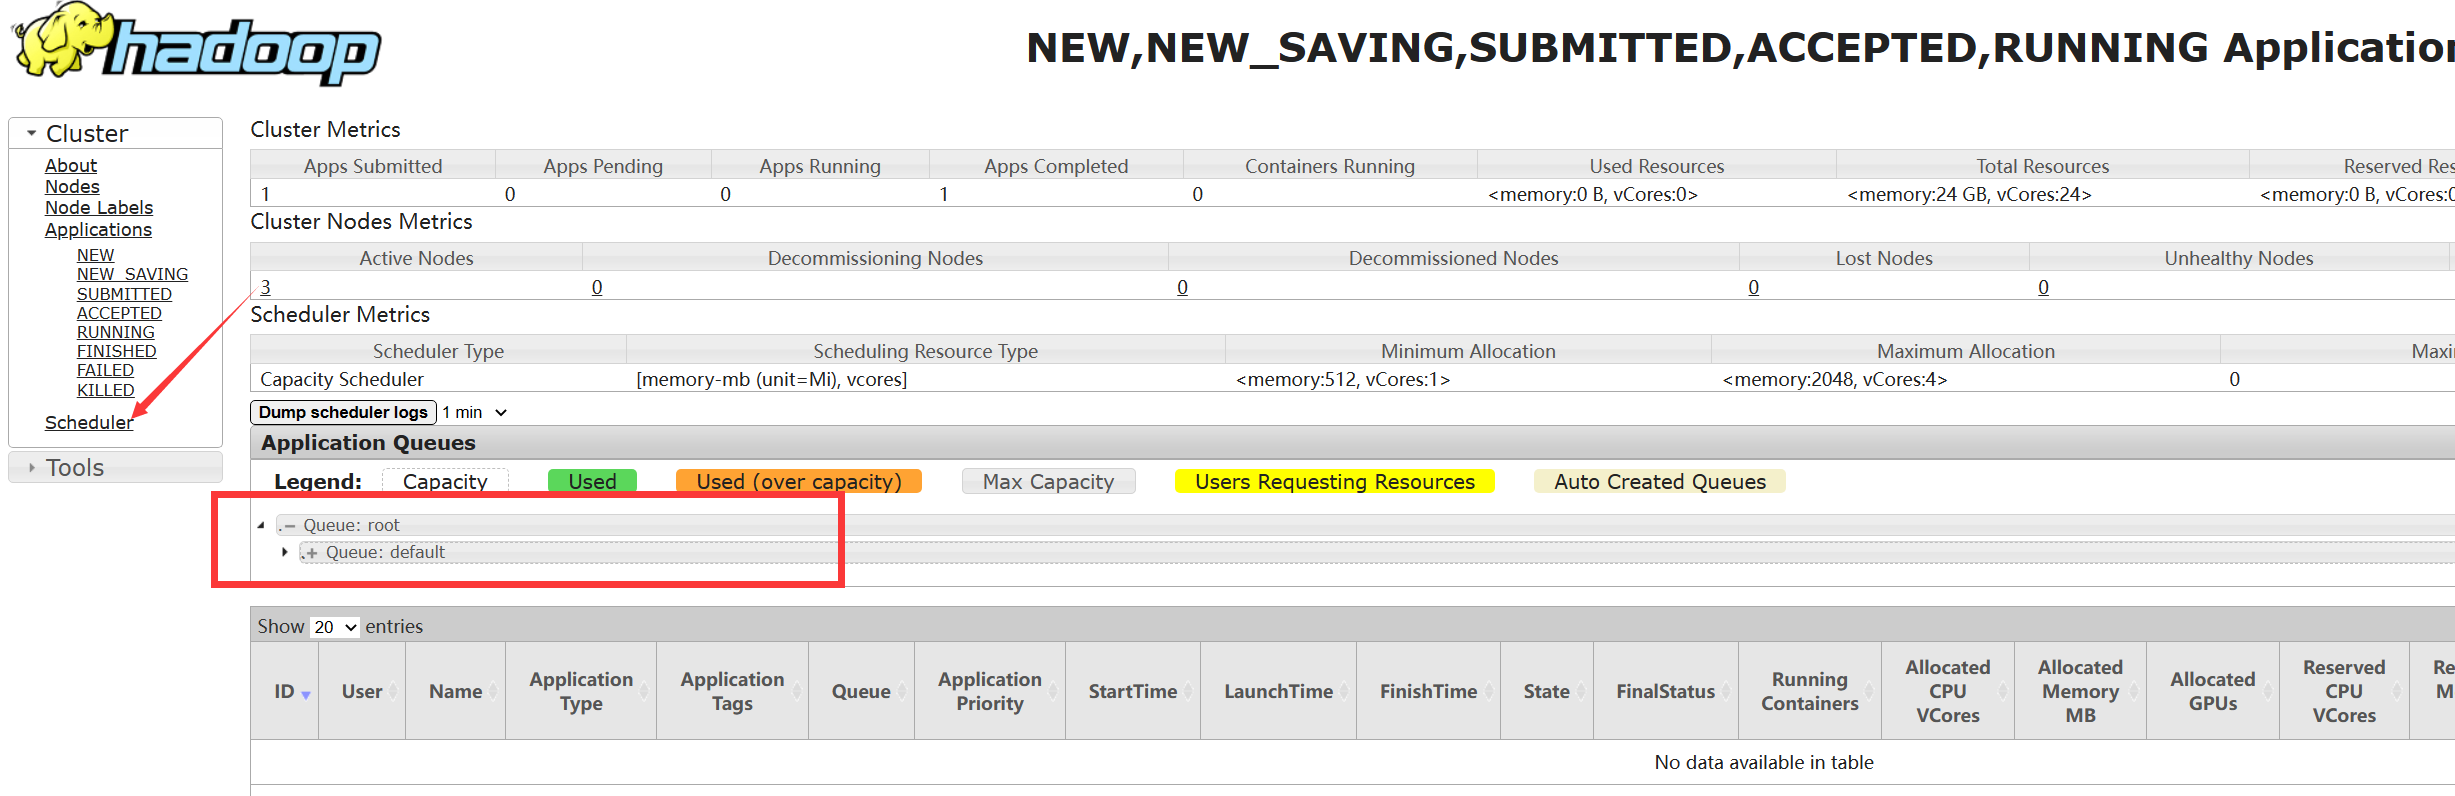The width and height of the screenshot is (2455, 796).
Task: Click the Lost Nodes count 0
Action: tap(1753, 287)
